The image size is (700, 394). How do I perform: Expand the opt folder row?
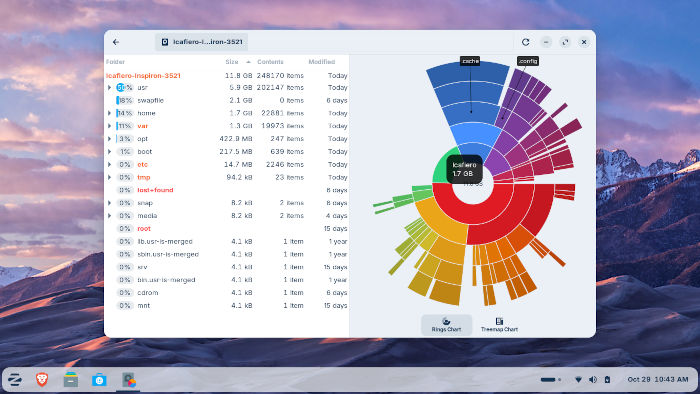click(109, 139)
